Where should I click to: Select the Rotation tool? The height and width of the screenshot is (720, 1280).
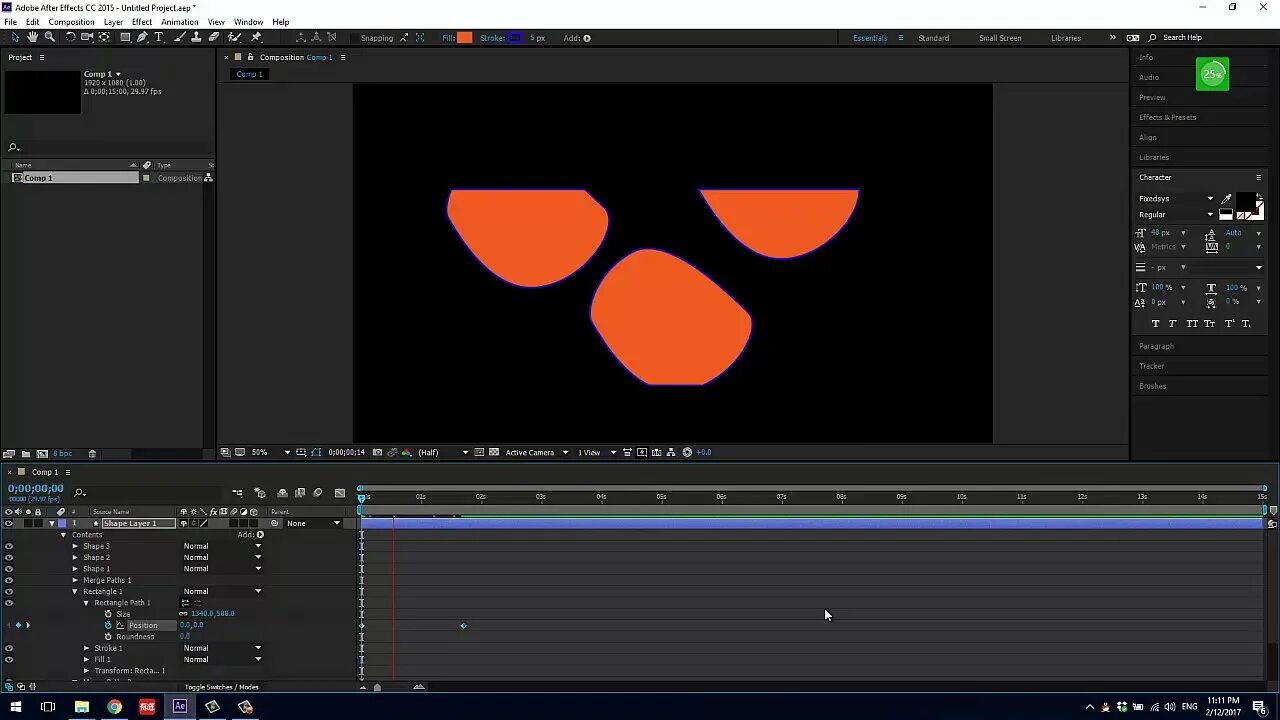70,37
